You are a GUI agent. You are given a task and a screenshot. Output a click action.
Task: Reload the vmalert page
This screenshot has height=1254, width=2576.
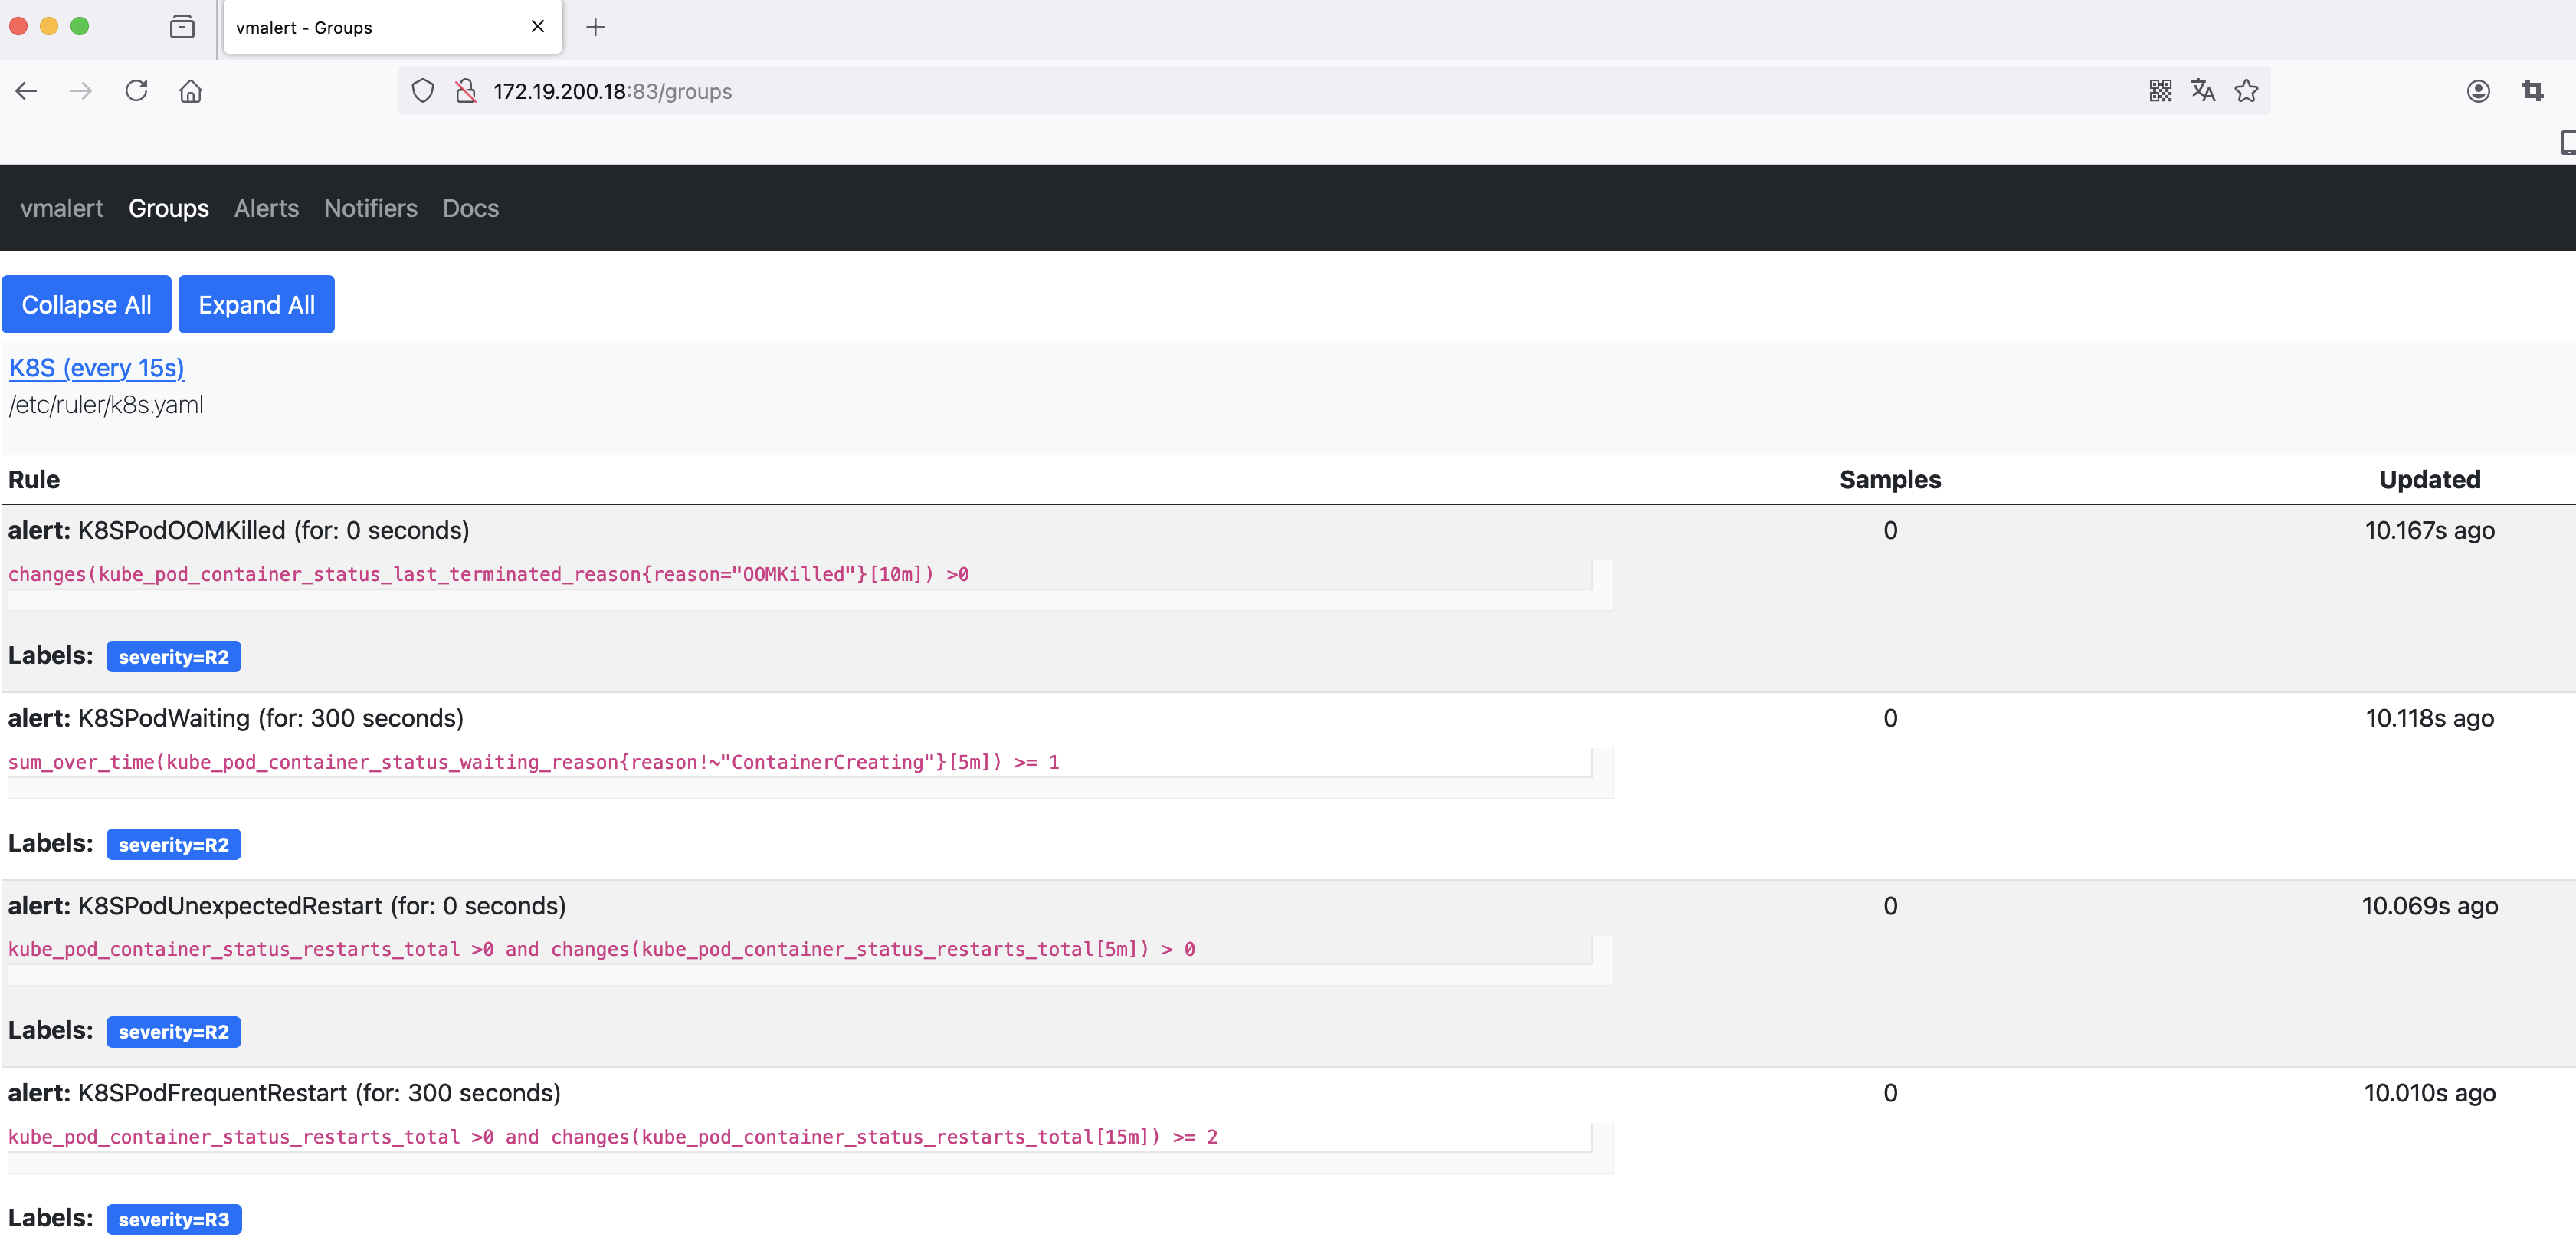tap(136, 91)
